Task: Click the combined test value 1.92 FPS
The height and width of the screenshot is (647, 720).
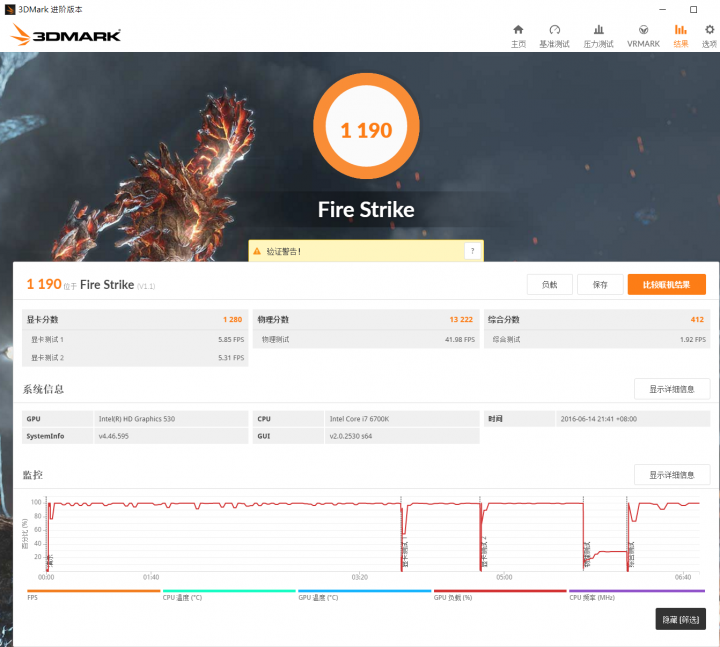Action: (x=693, y=340)
